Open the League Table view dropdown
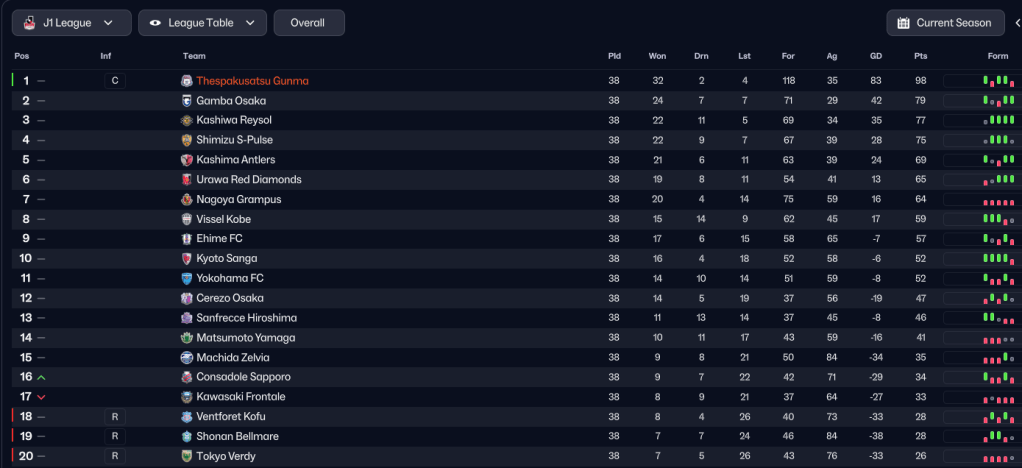1022x468 pixels. 202,23
